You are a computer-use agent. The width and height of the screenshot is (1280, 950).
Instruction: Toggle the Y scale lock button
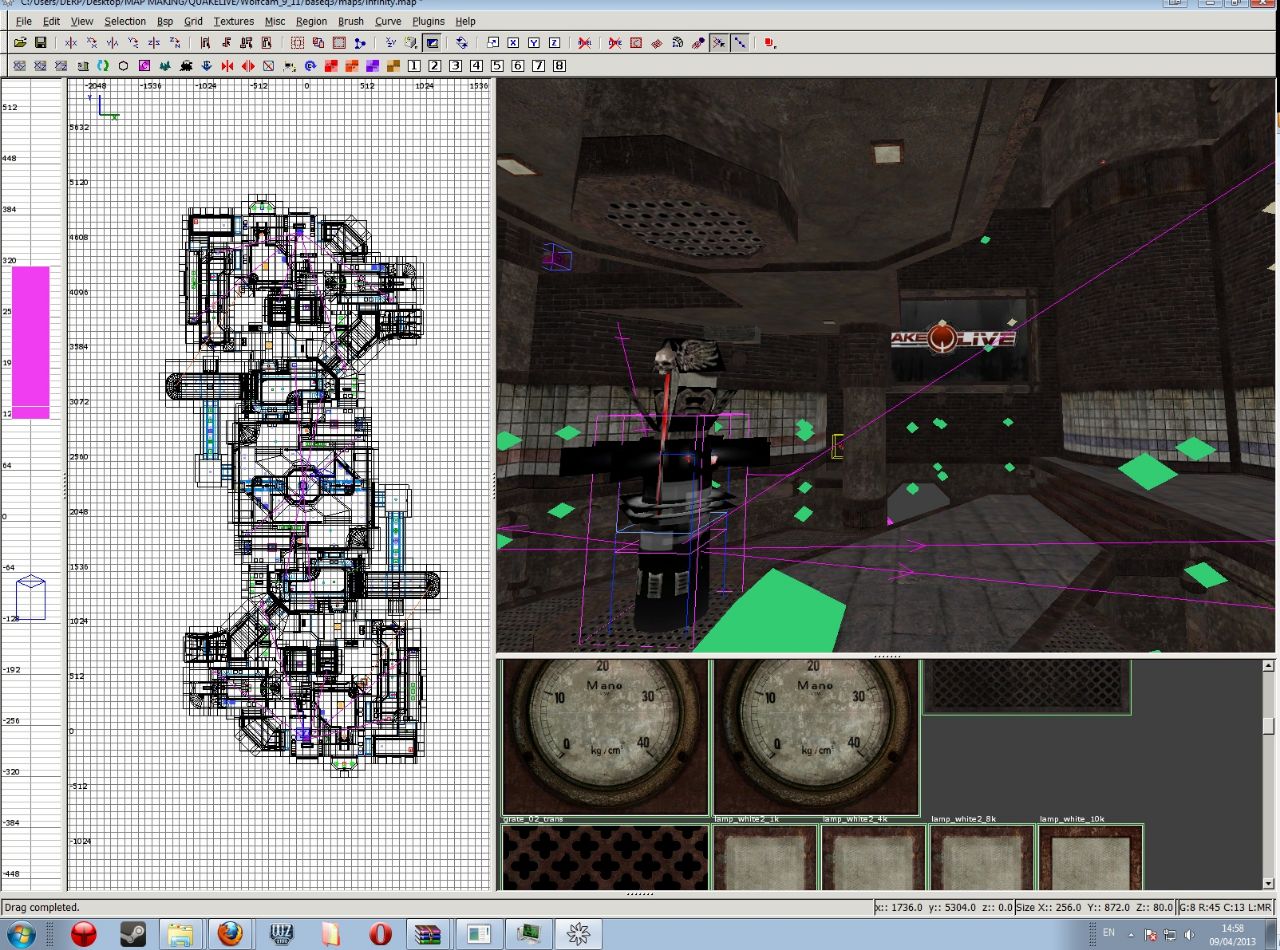[x=534, y=43]
